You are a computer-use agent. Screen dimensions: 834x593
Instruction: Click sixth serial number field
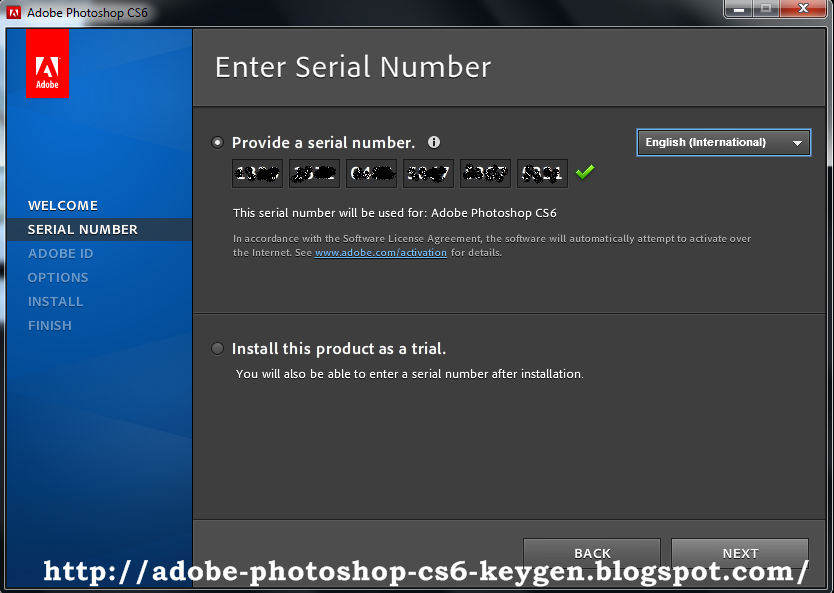(542, 173)
